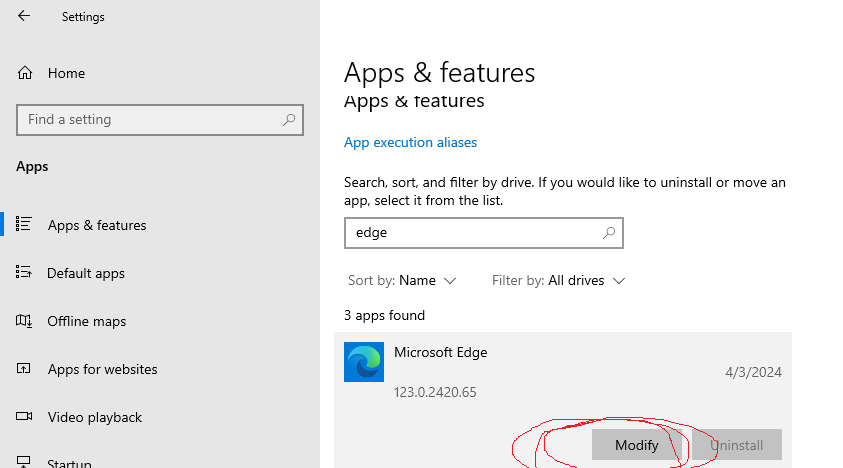The width and height of the screenshot is (843, 468).
Task: Click the app search field containing edge
Action: click(x=484, y=233)
